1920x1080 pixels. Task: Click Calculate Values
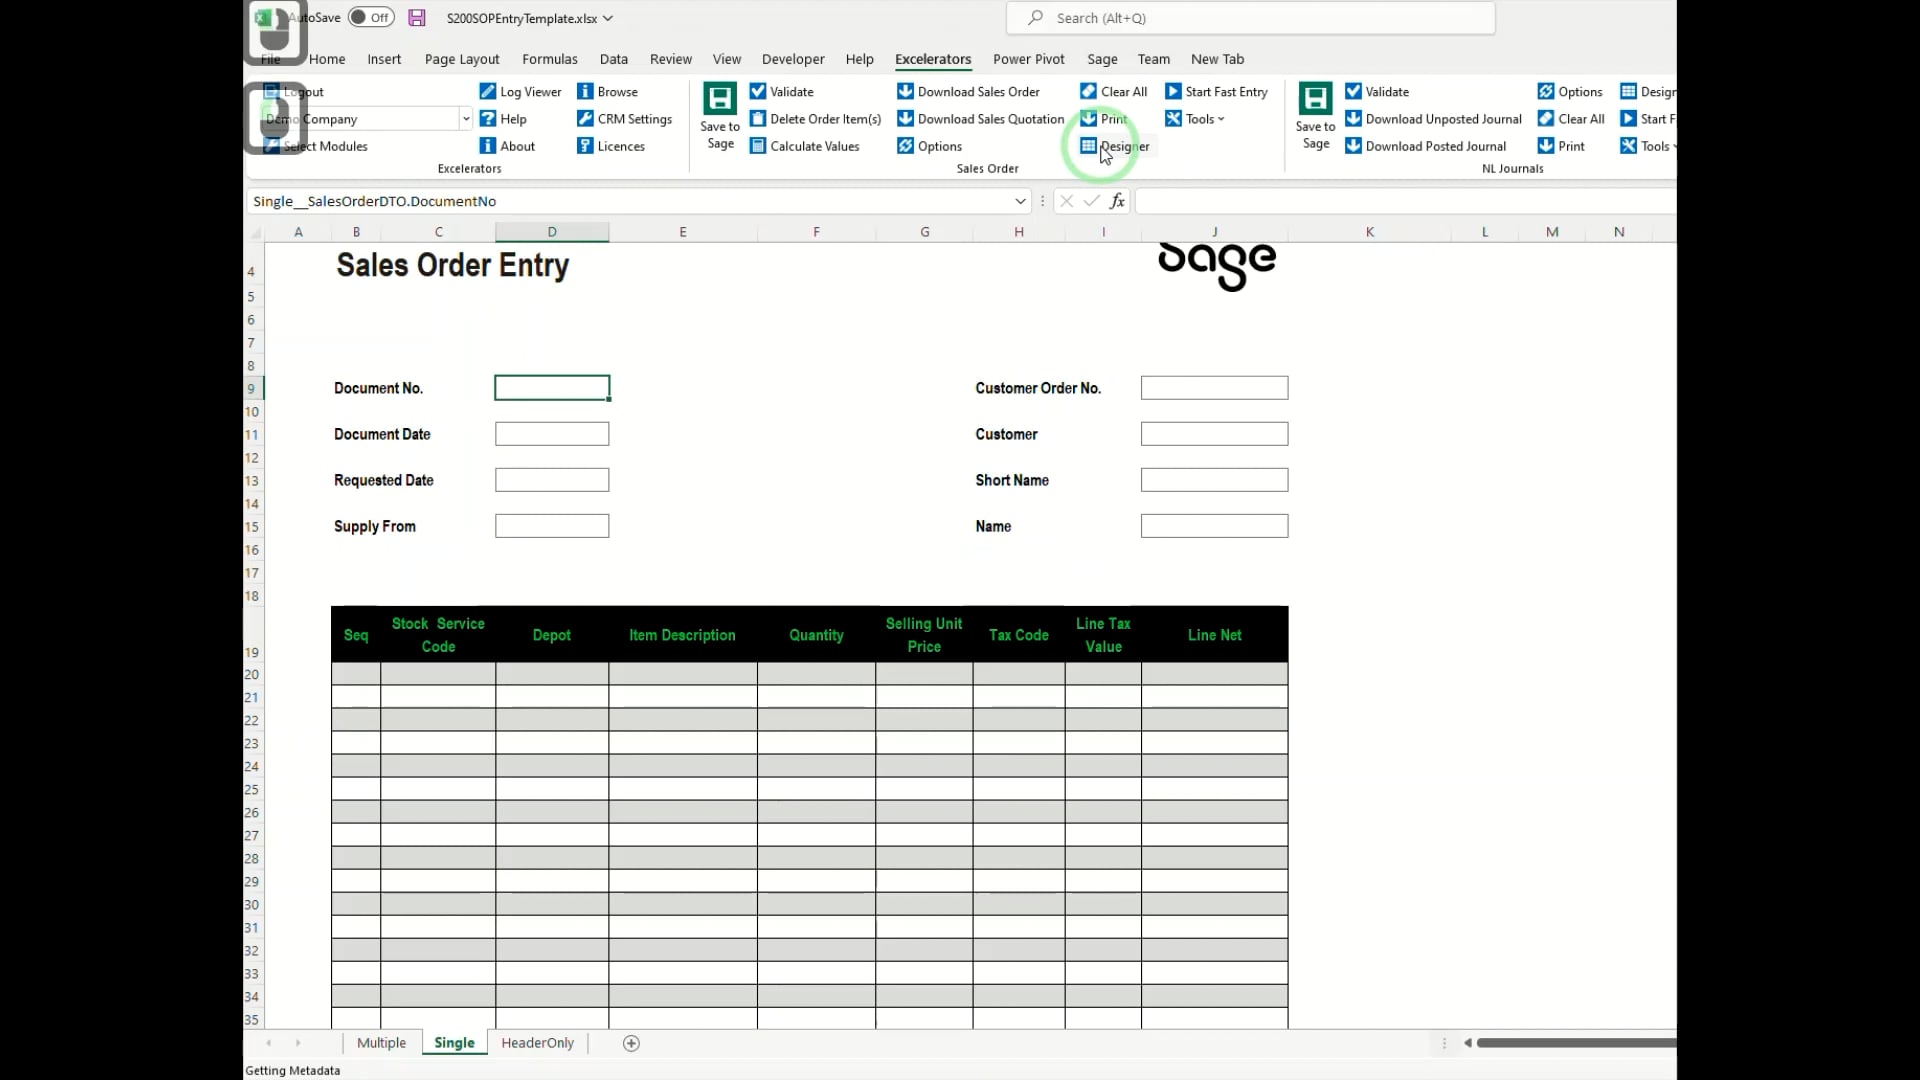pyautogui.click(x=804, y=146)
